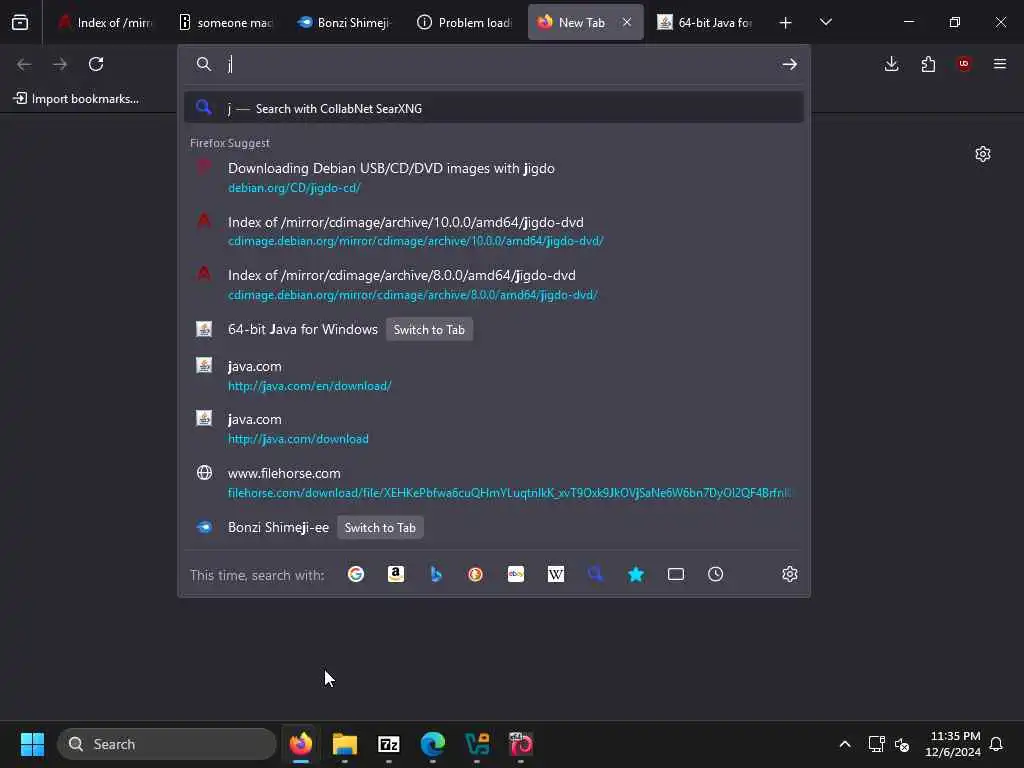This screenshot has width=1024, height=768.
Task: Open Firefox View from the tab strip
Action: 20,22
